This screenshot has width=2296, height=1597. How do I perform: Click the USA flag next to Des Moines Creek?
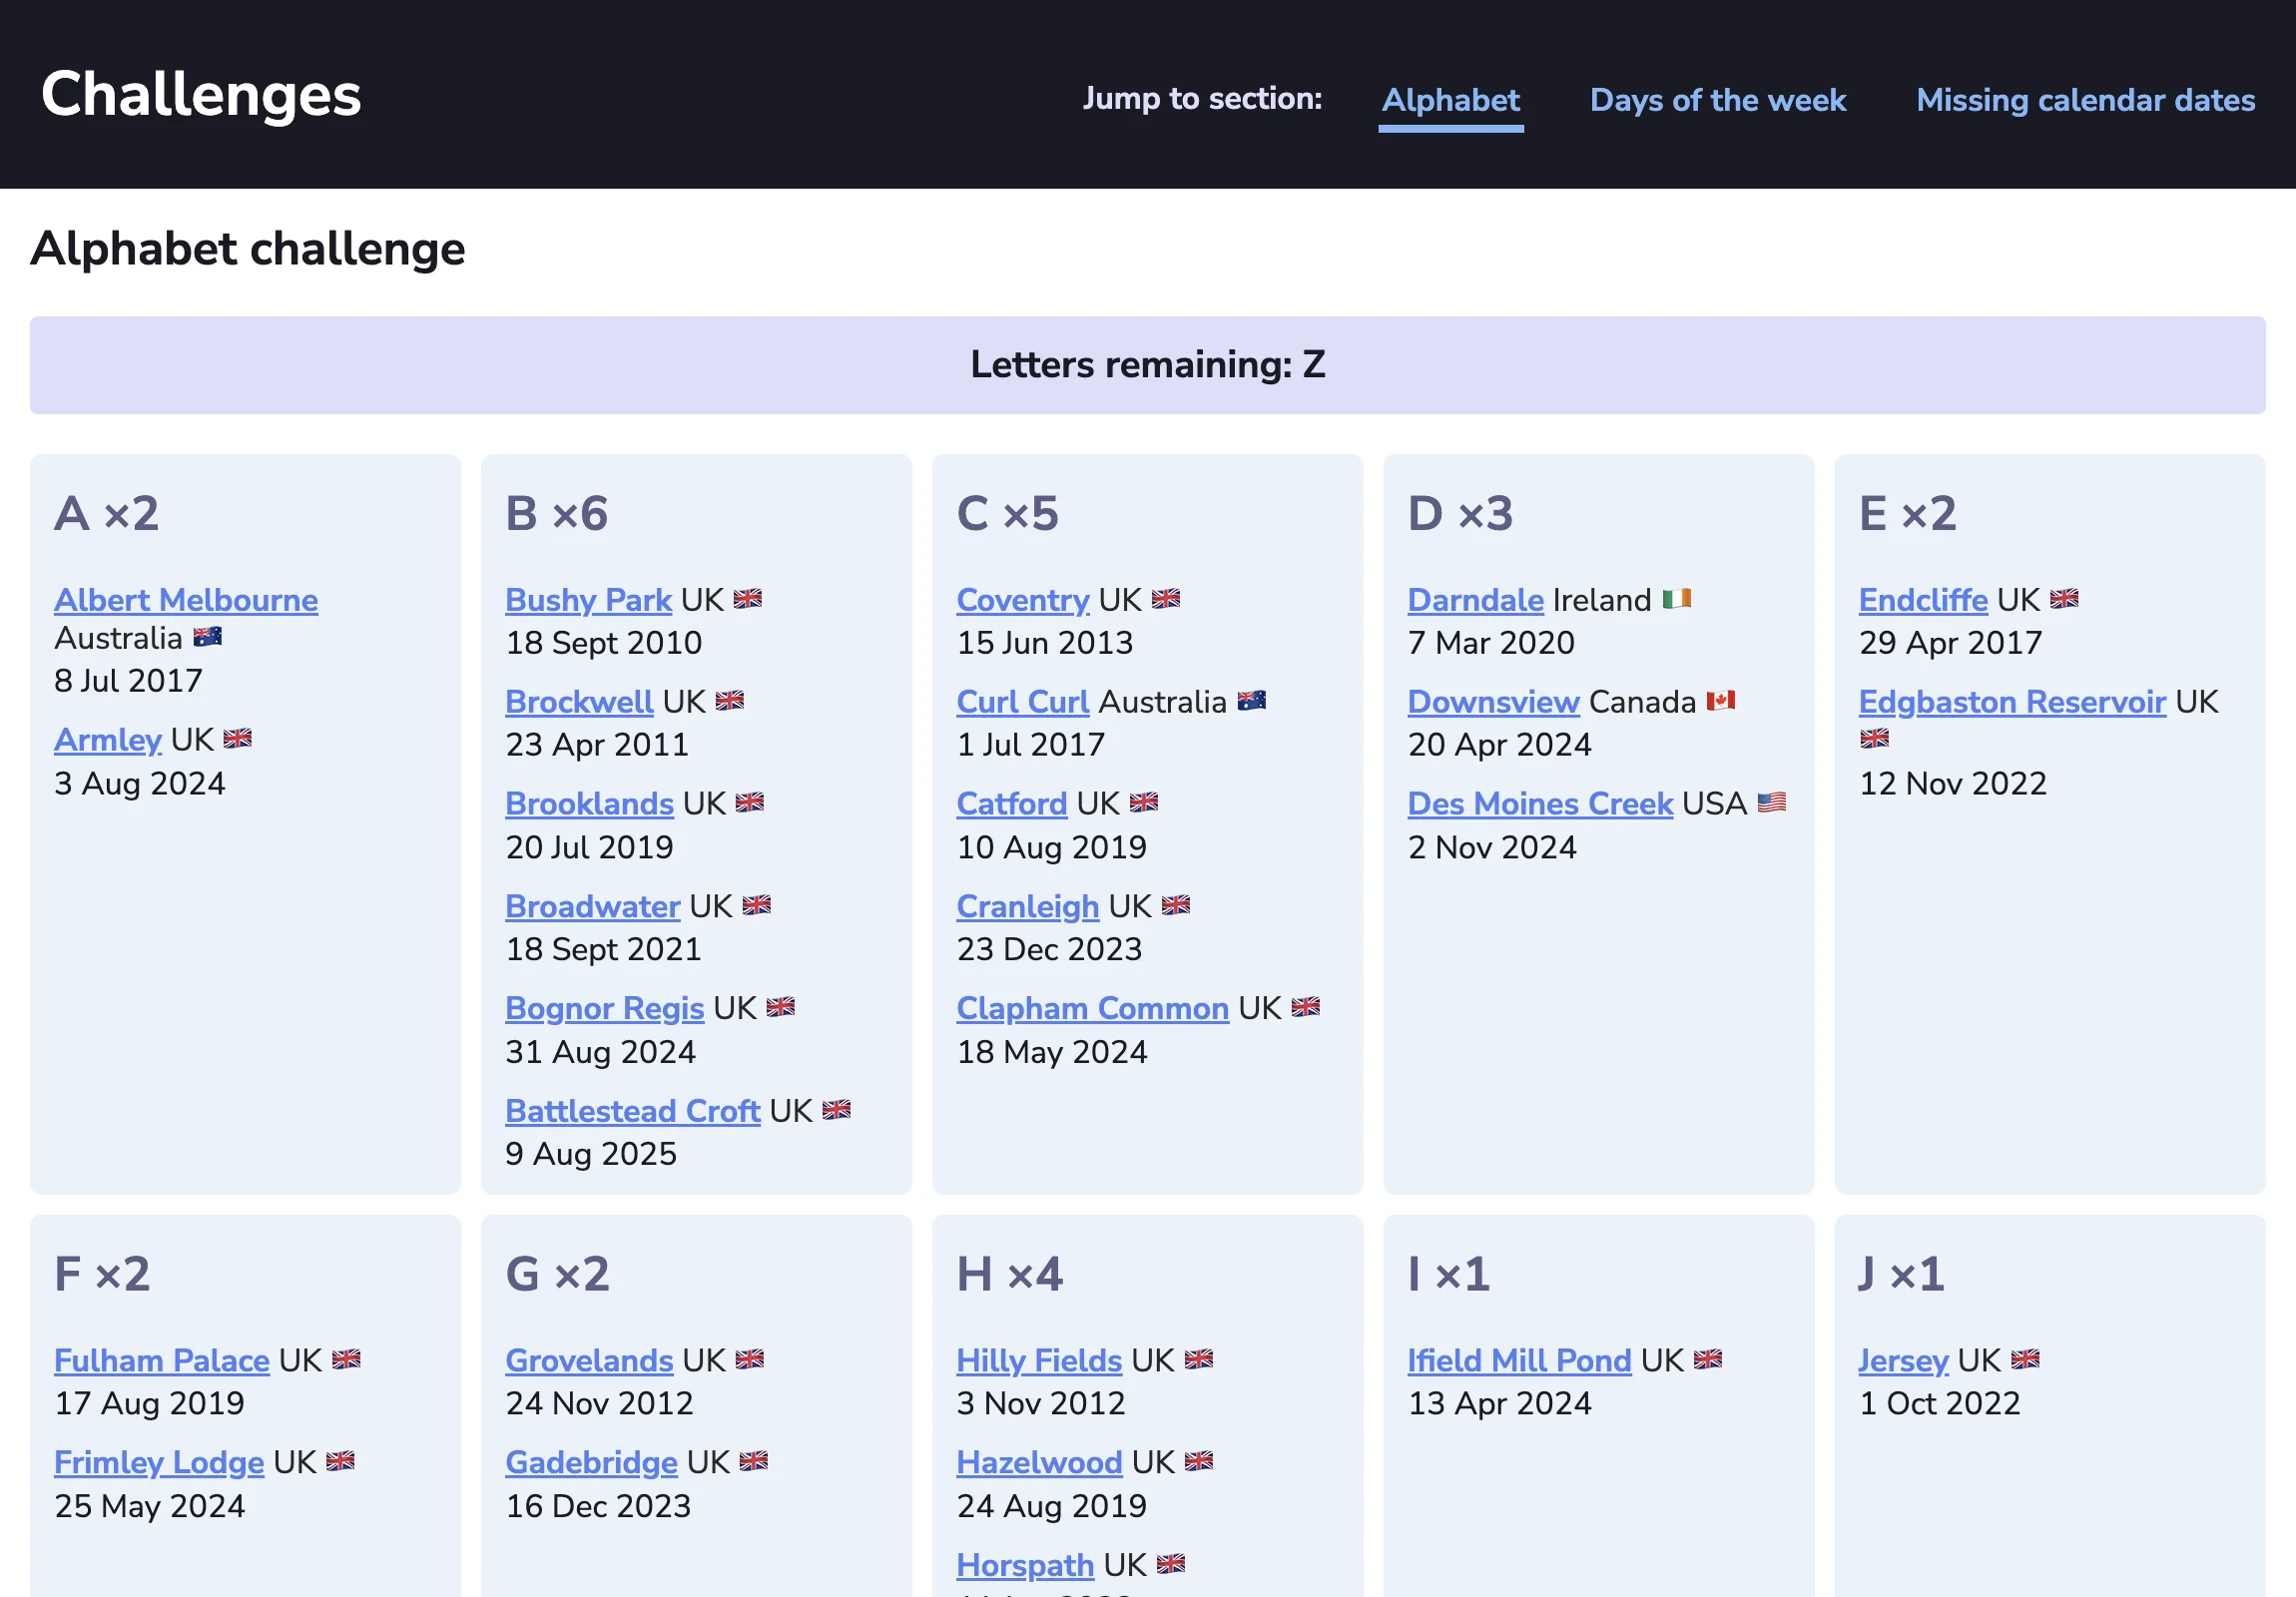coord(1773,803)
